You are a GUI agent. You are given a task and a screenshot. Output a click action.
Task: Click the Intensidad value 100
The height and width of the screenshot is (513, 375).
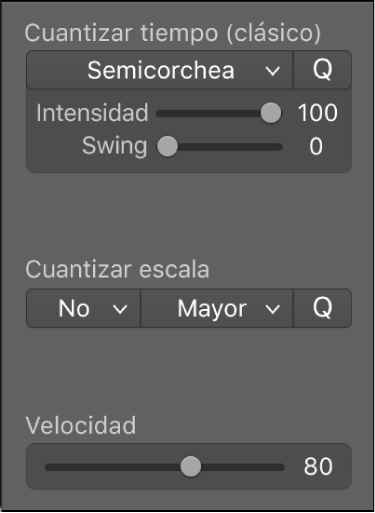coord(318,113)
